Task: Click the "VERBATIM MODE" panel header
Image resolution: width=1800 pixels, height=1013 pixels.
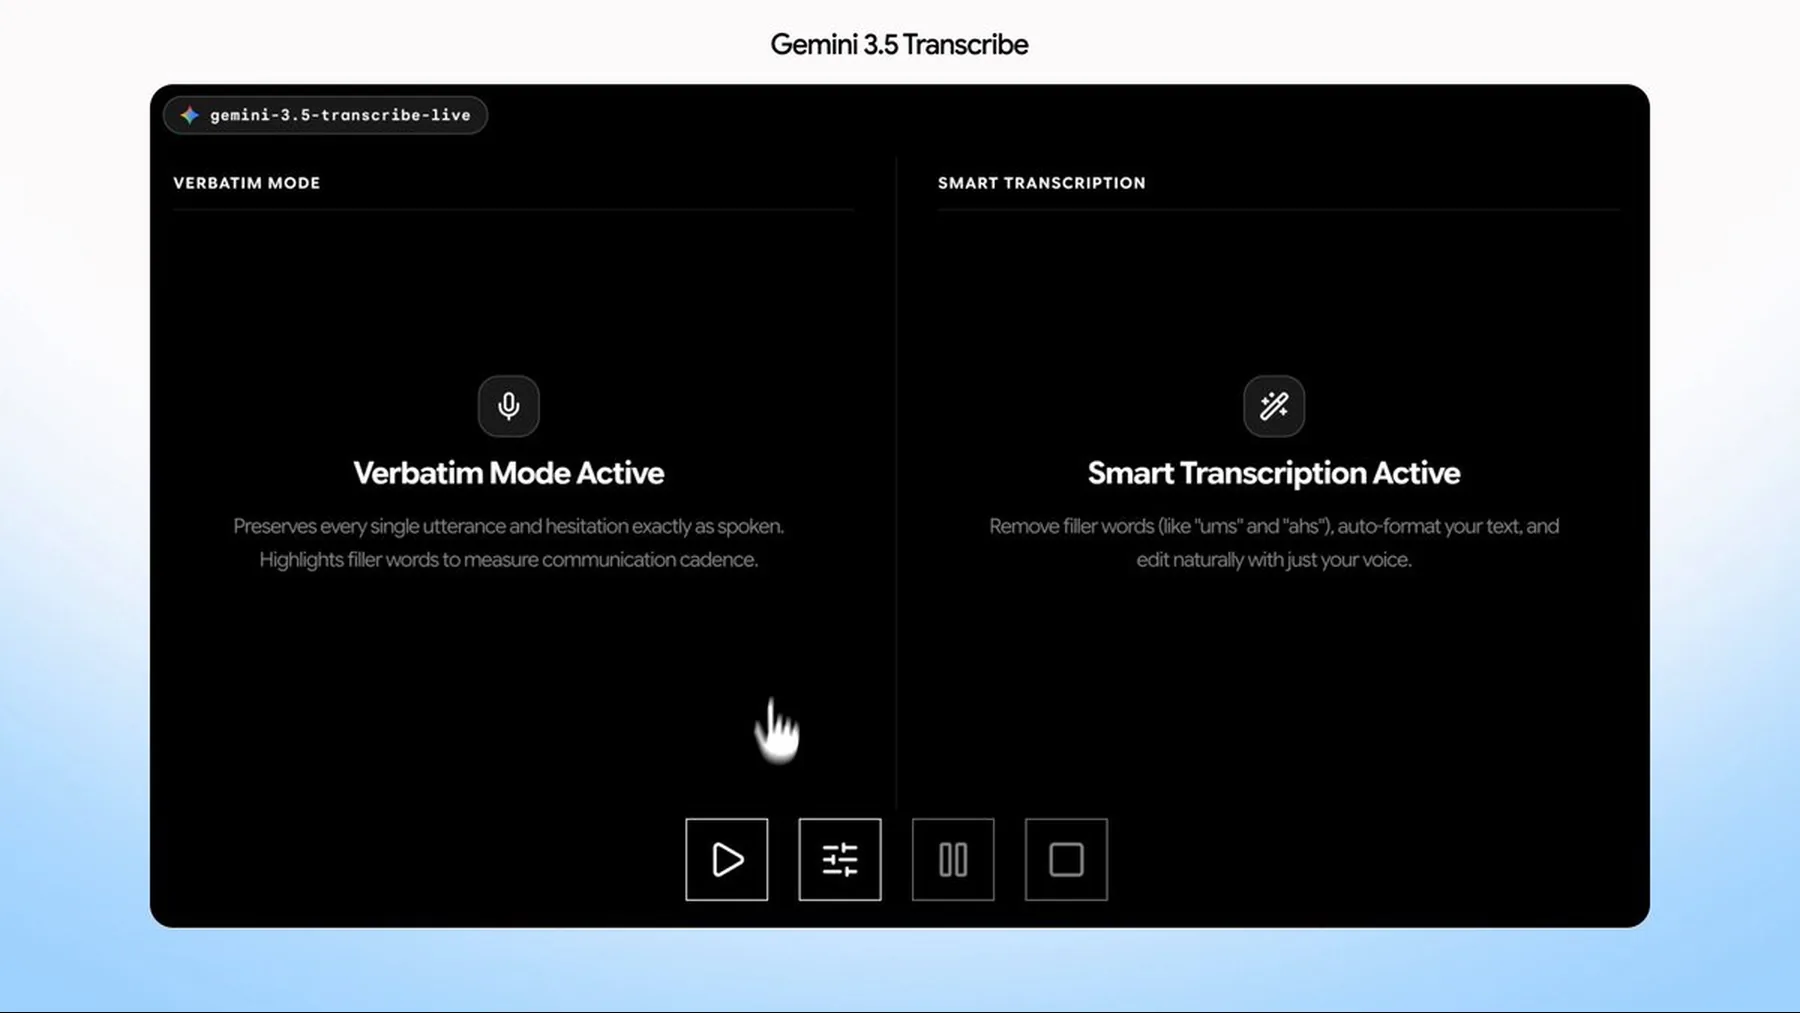Action: coord(247,183)
